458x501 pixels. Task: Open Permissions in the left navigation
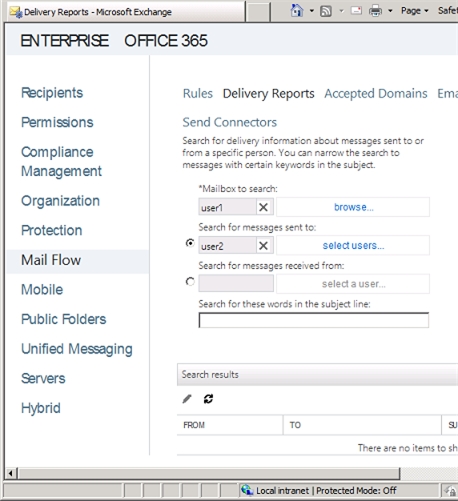57,122
